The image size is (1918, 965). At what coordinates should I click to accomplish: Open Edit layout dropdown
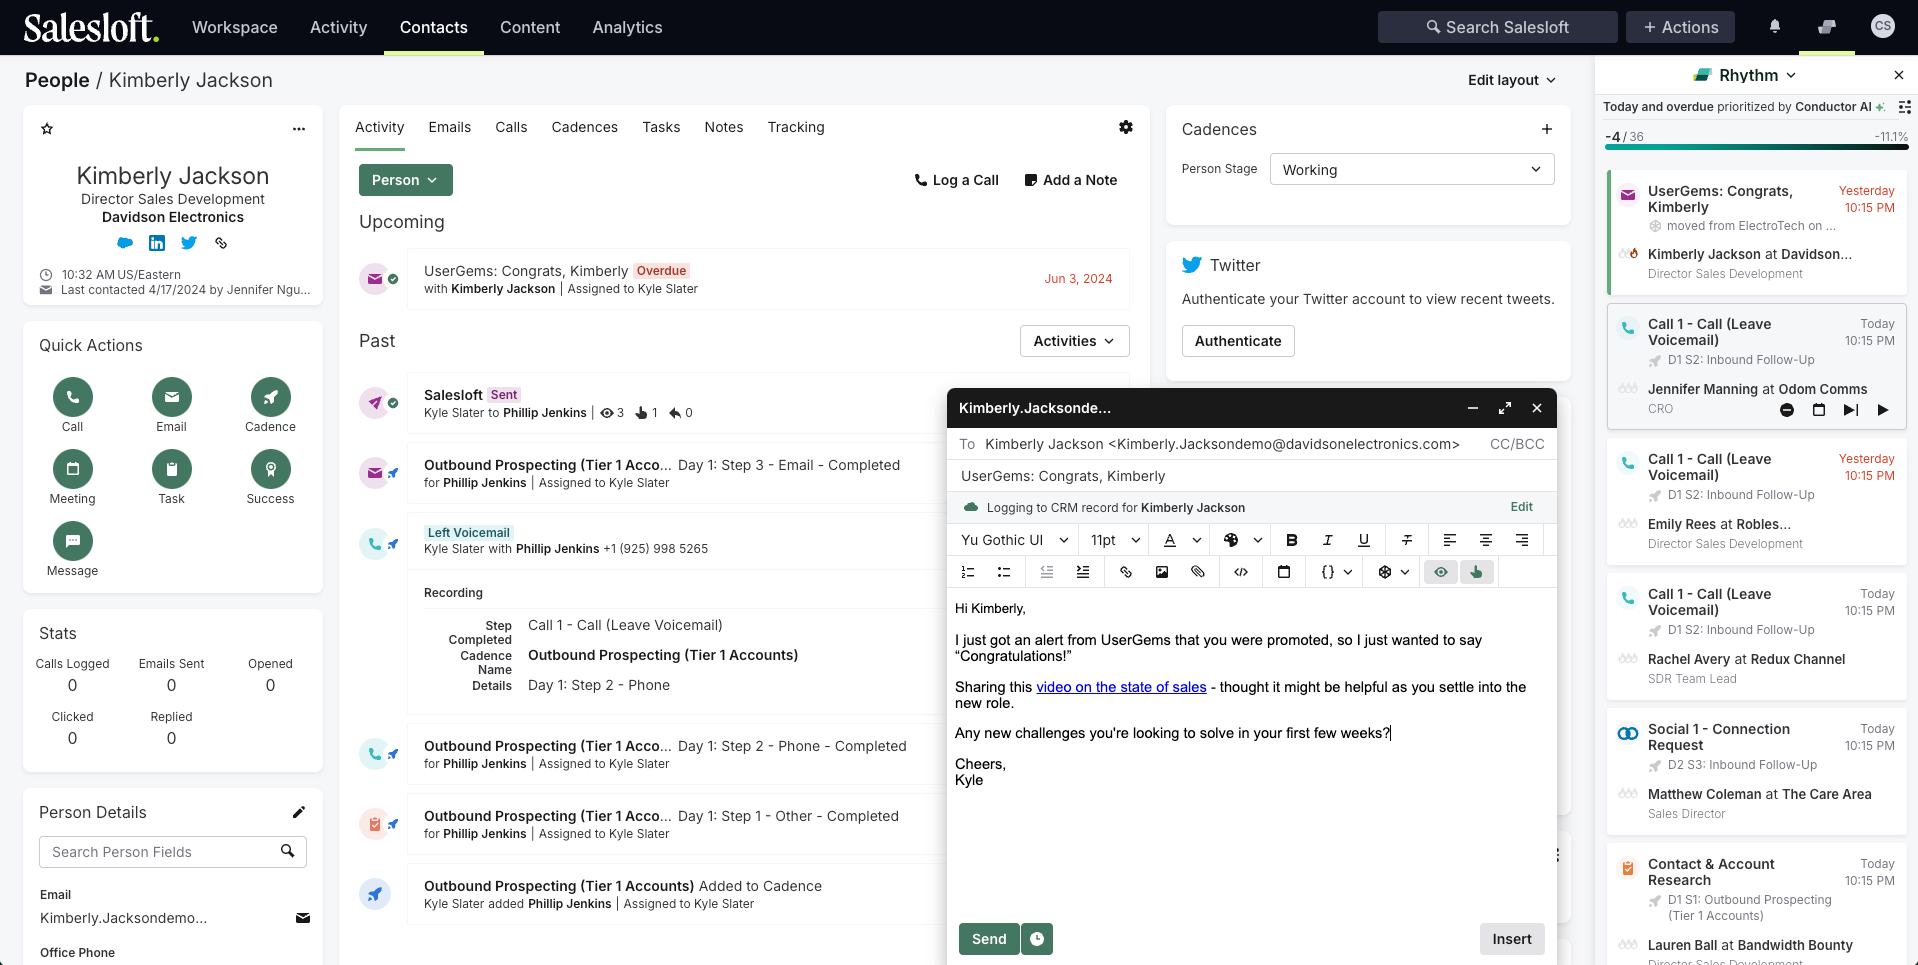1512,80
